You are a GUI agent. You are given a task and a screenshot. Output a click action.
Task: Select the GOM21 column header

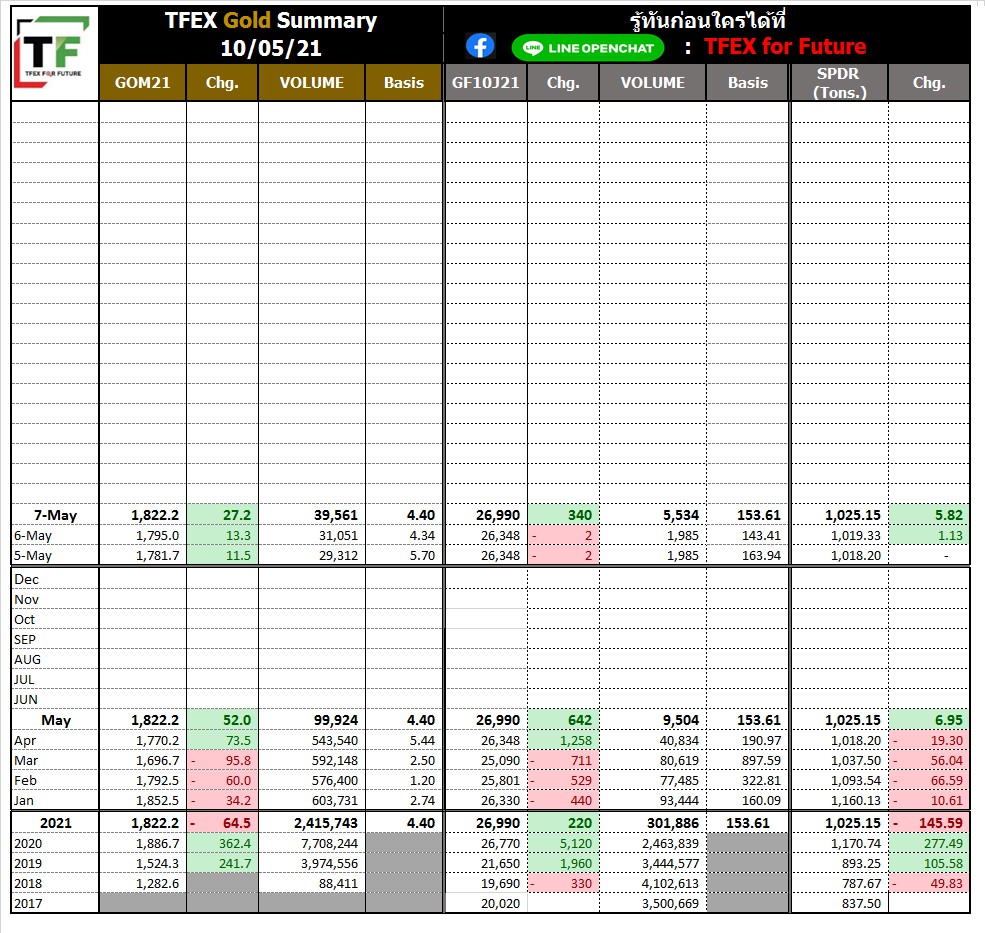pyautogui.click(x=143, y=82)
